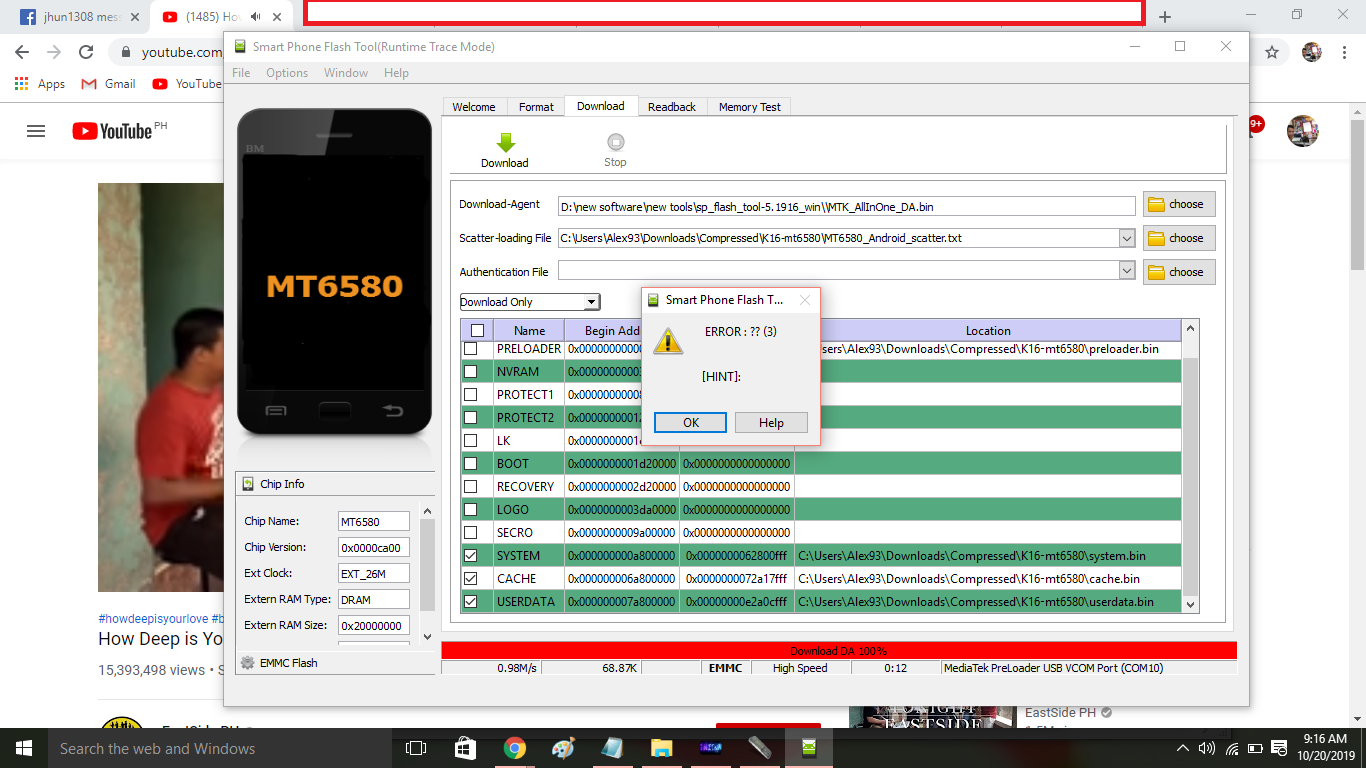This screenshot has height=768, width=1366.
Task: Check the PRELOADER partition checkbox
Action: point(470,349)
